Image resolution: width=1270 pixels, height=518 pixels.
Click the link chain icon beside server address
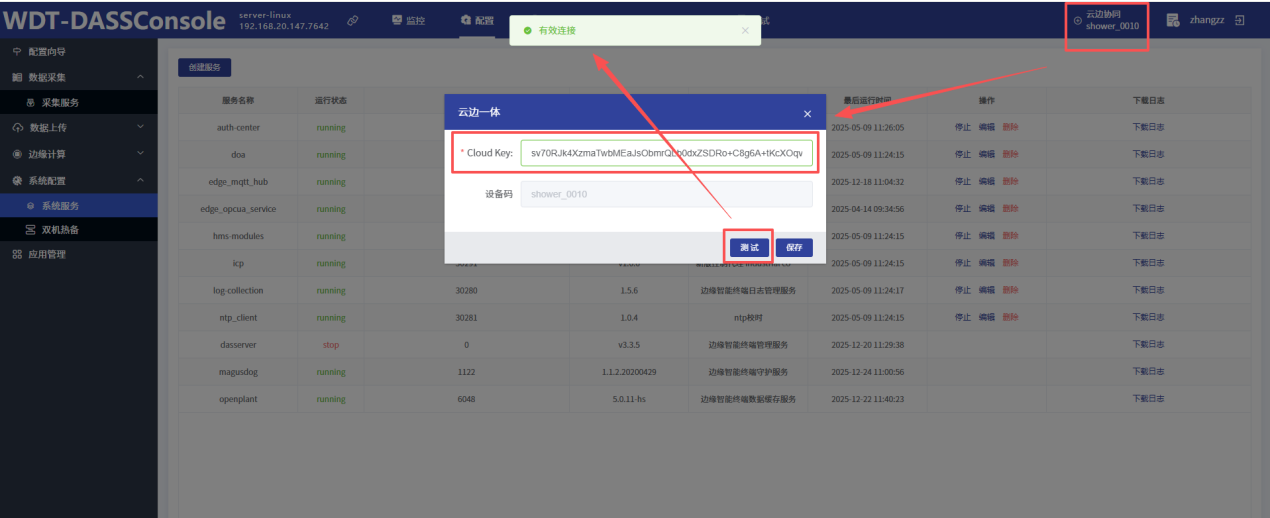point(353,21)
